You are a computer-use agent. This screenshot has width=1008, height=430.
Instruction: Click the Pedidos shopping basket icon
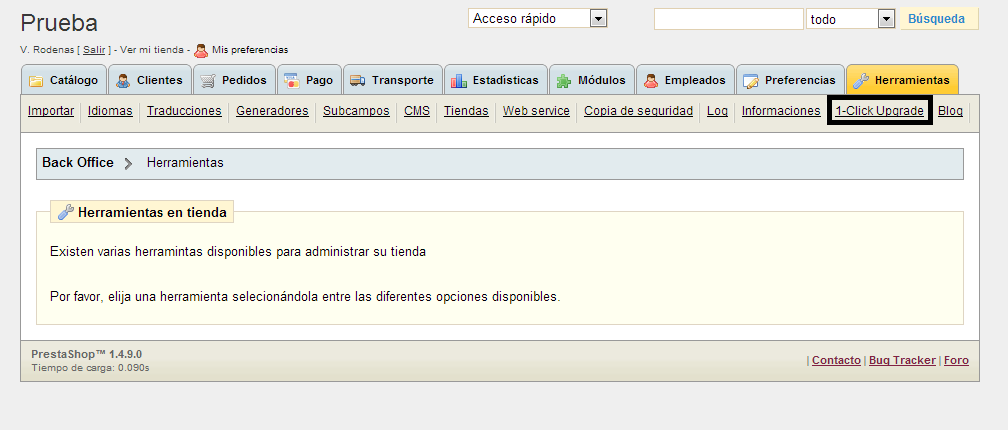pos(208,81)
